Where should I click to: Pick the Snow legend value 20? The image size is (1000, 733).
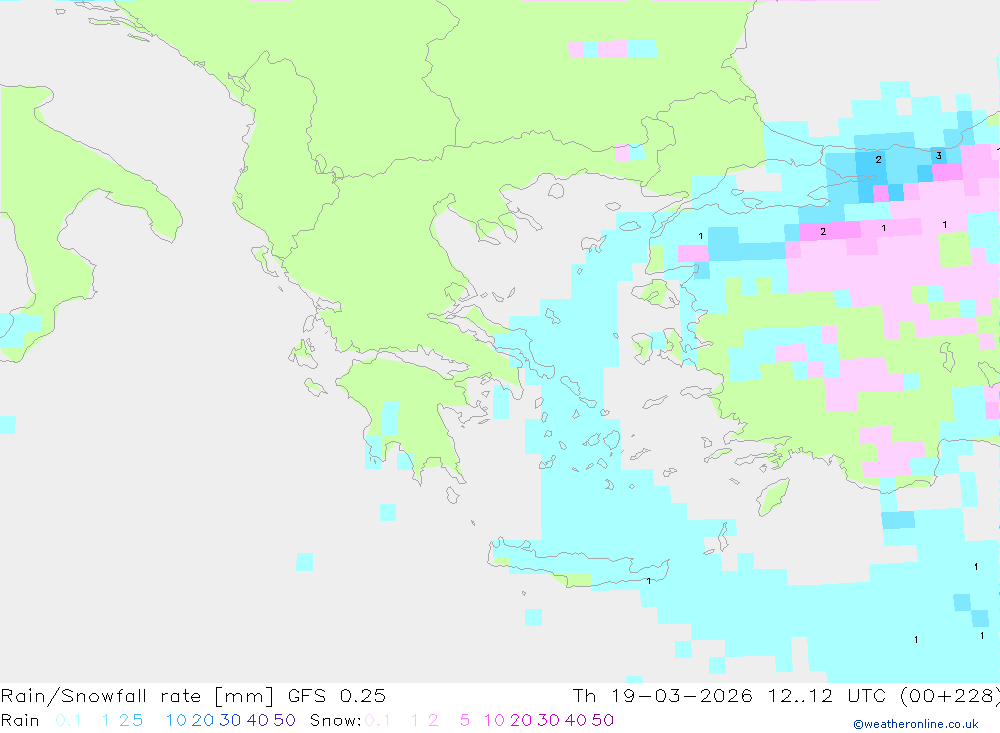(521, 720)
